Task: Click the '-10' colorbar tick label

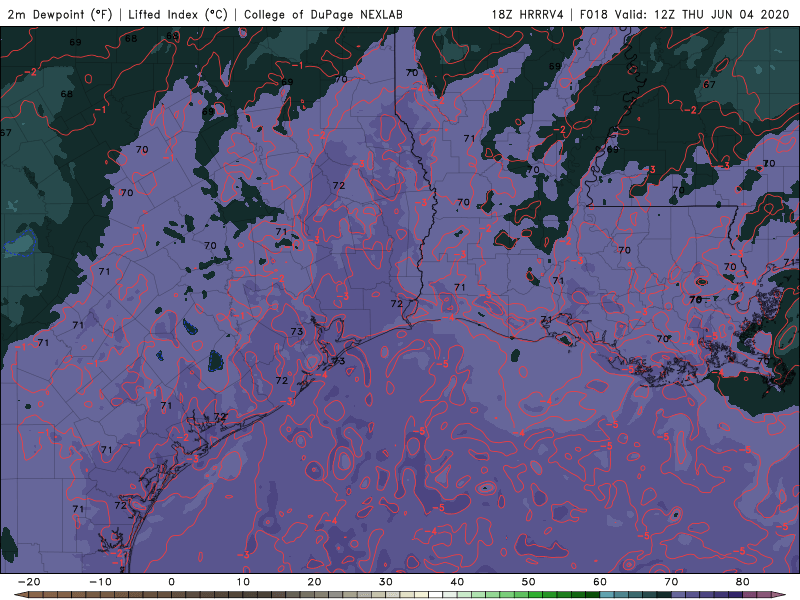Action: pyautogui.click(x=100, y=582)
